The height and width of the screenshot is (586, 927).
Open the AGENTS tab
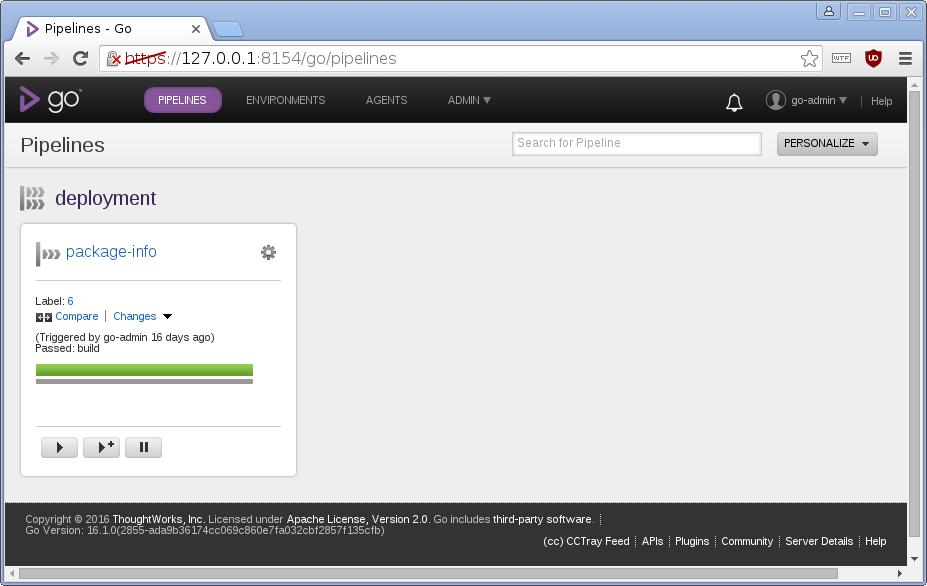click(x=387, y=100)
